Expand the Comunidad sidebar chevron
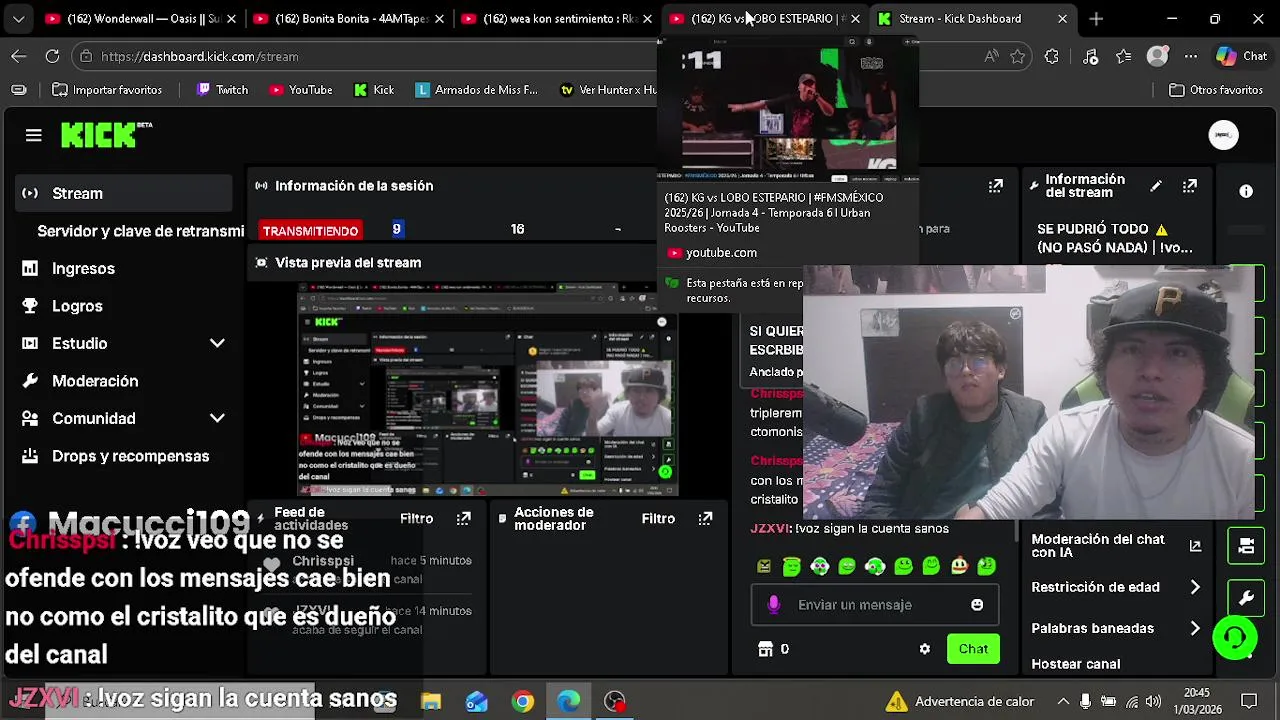1280x720 pixels. point(217,418)
